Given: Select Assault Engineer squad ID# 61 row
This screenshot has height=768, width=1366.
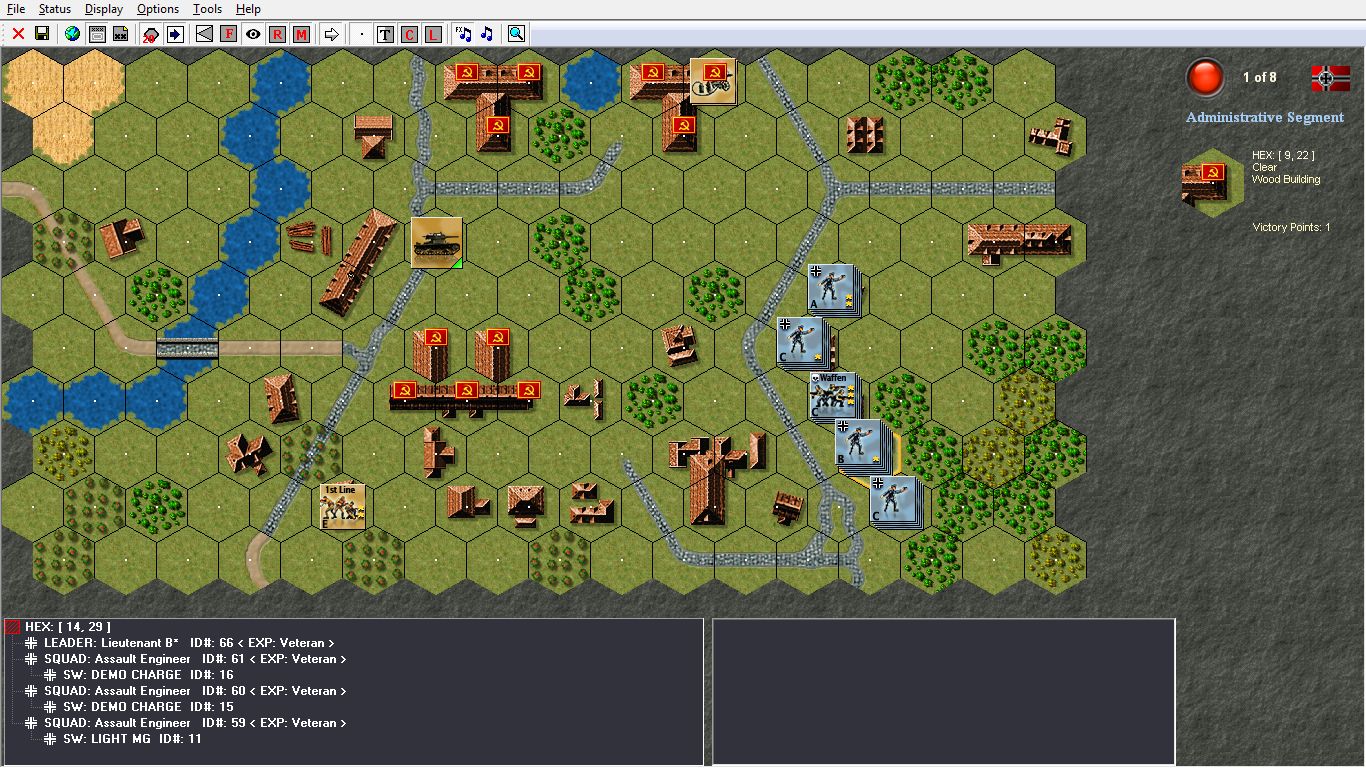Looking at the screenshot, I should [195, 659].
